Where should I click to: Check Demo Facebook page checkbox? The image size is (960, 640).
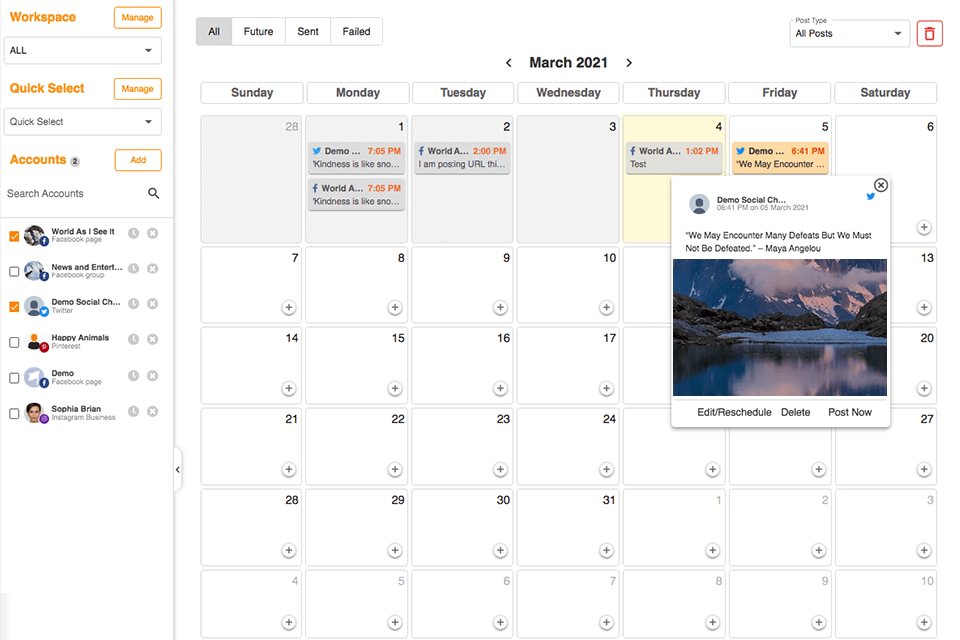tap(14, 378)
